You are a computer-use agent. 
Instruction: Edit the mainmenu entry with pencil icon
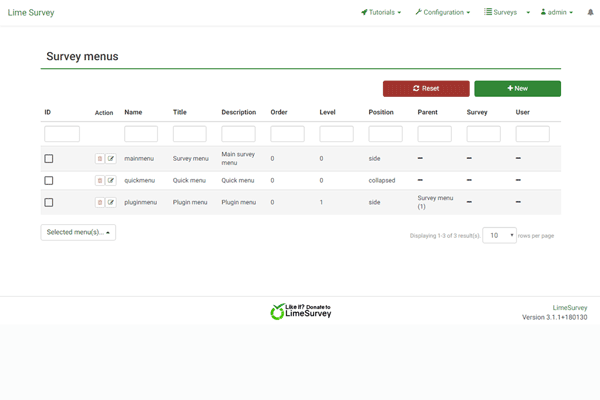click(x=111, y=158)
